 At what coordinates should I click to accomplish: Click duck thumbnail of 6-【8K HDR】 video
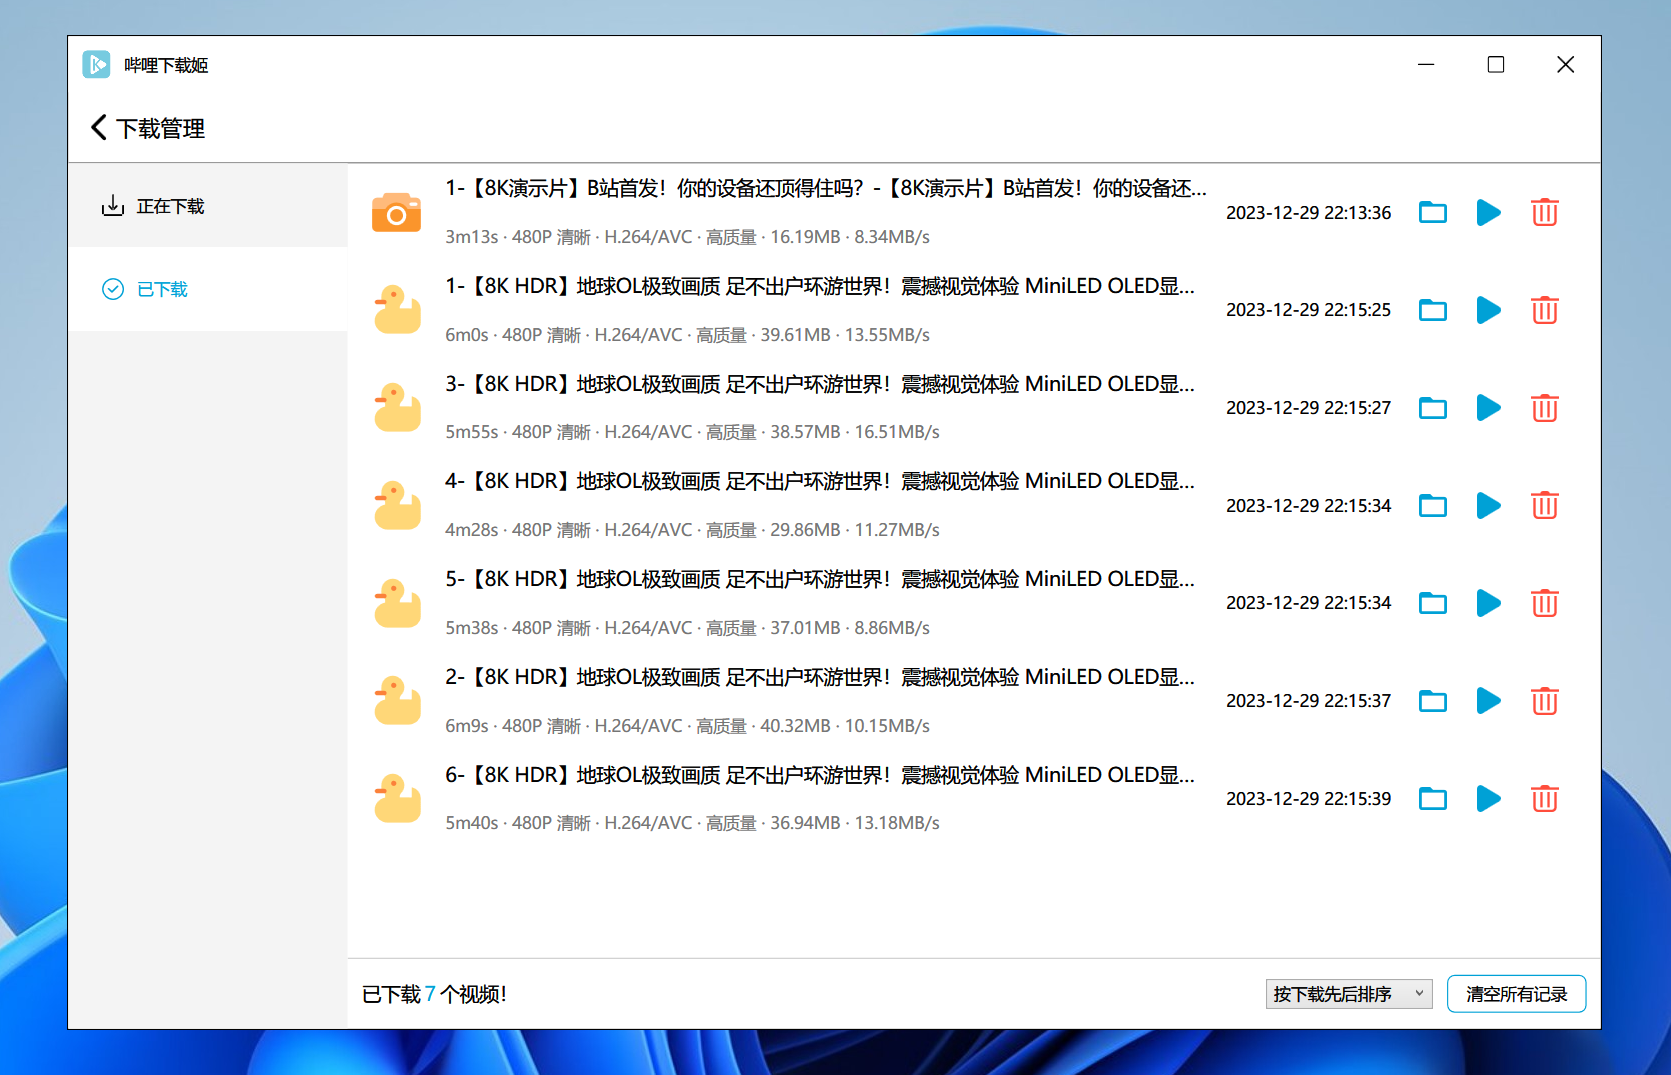[x=397, y=799]
